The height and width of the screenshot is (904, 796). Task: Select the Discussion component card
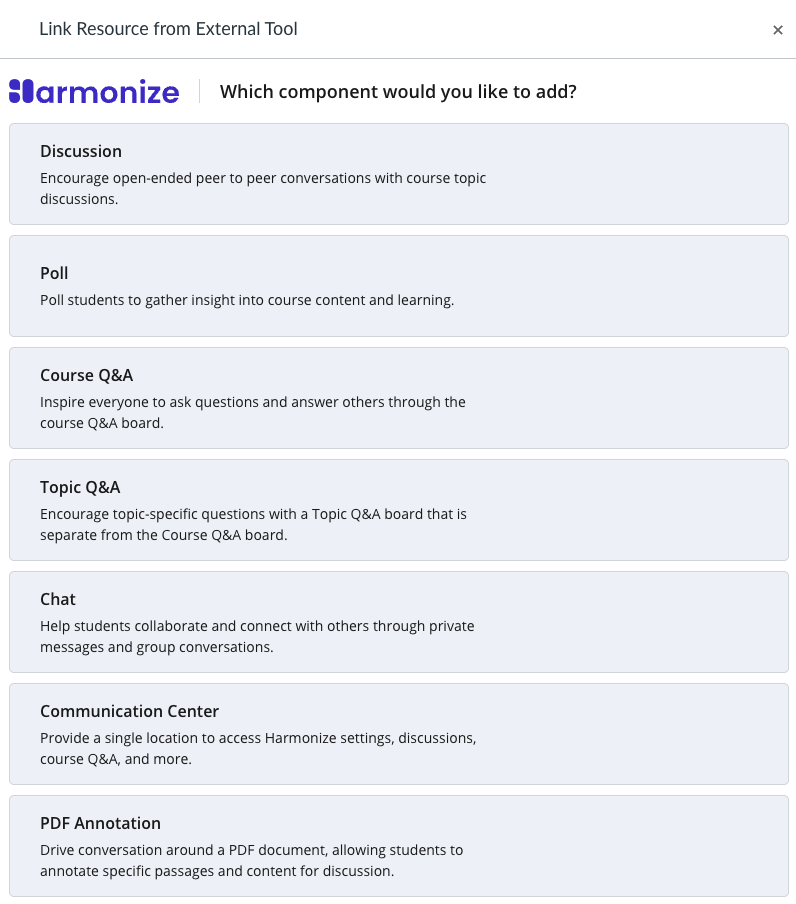click(399, 174)
